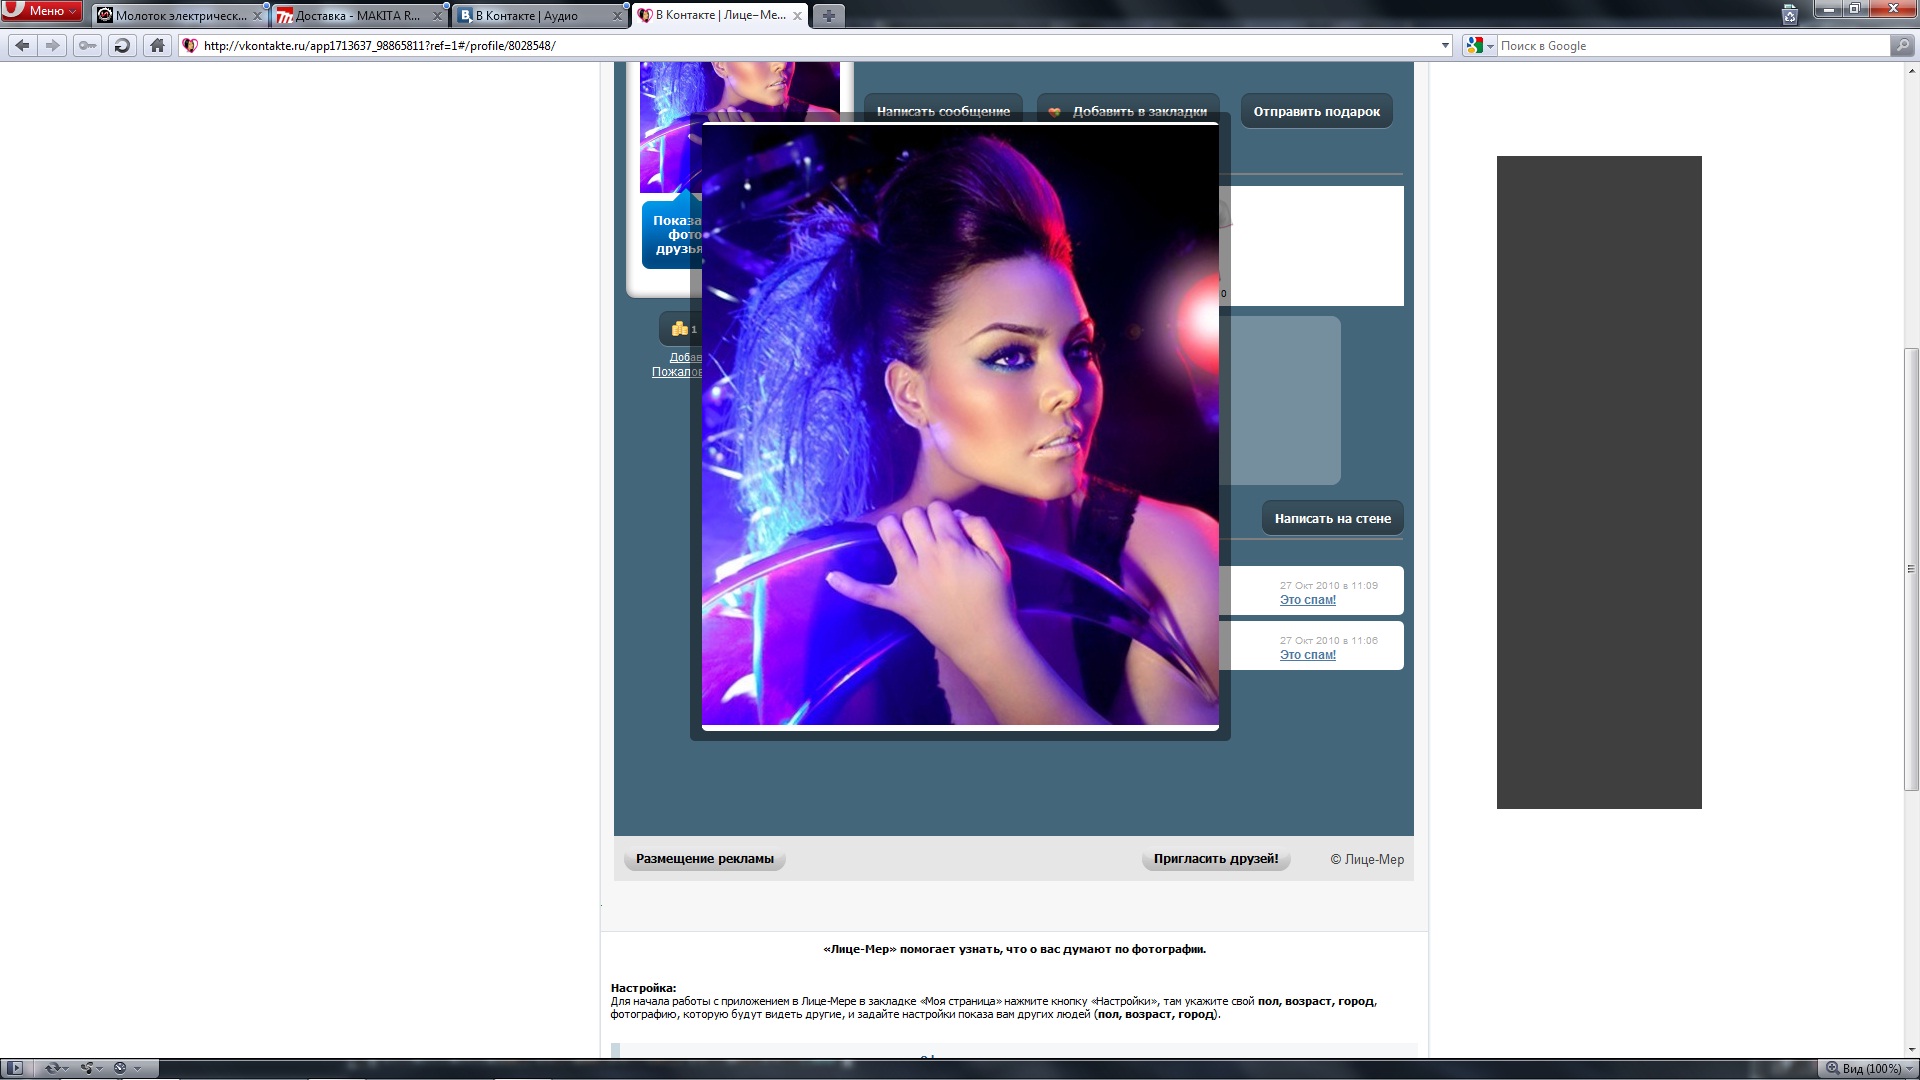Click the Reload page icon
The image size is (1920, 1080).
coord(122,45)
